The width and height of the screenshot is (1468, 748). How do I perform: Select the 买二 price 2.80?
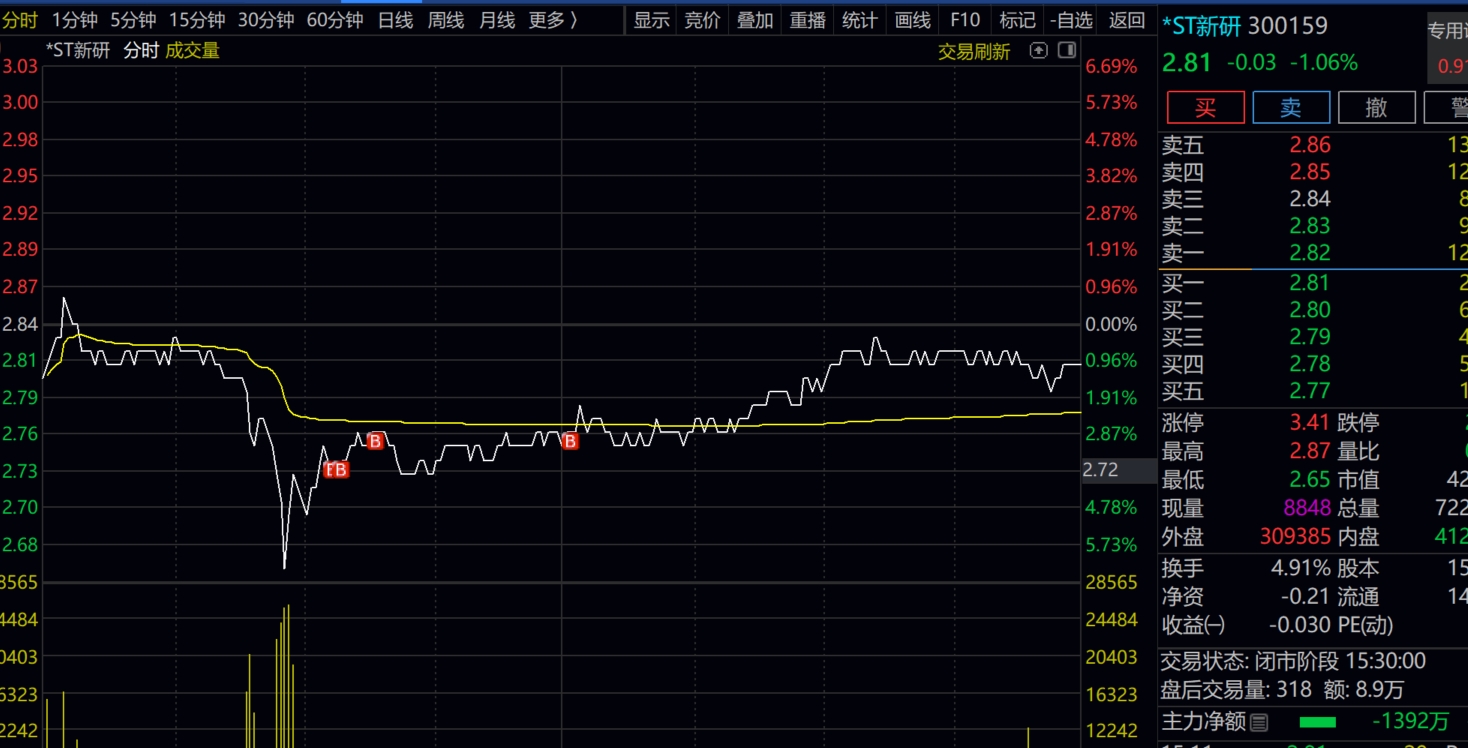[x=1310, y=310]
